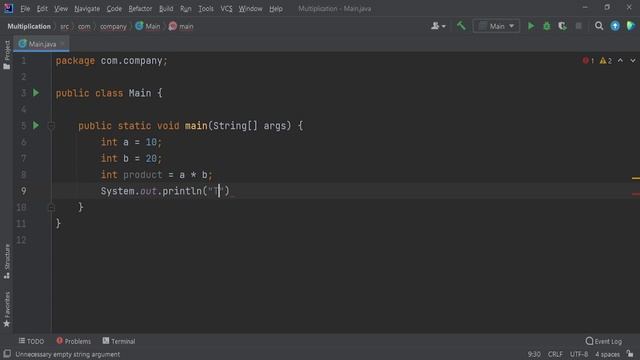The height and width of the screenshot is (360, 640).
Task: Click the 9:30 line column indicator
Action: coord(534,354)
